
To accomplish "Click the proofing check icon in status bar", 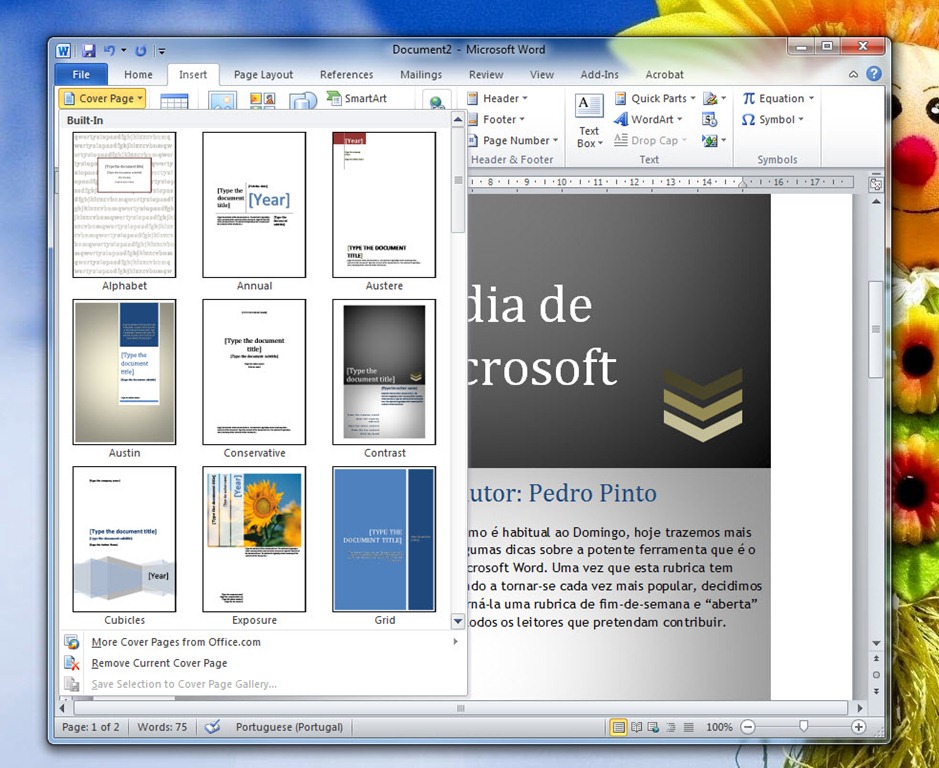I will point(212,727).
